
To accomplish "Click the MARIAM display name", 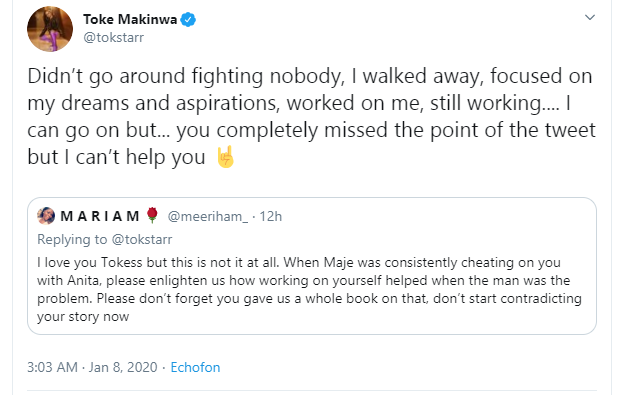I will coord(100,216).
